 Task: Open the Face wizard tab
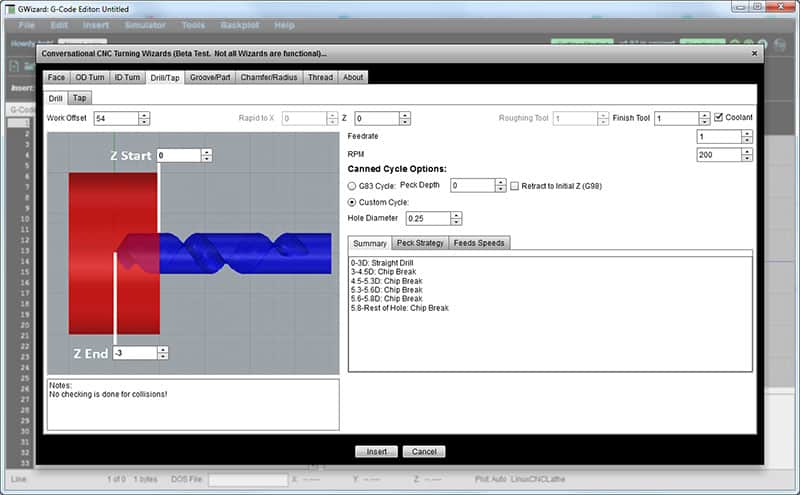pyautogui.click(x=56, y=78)
